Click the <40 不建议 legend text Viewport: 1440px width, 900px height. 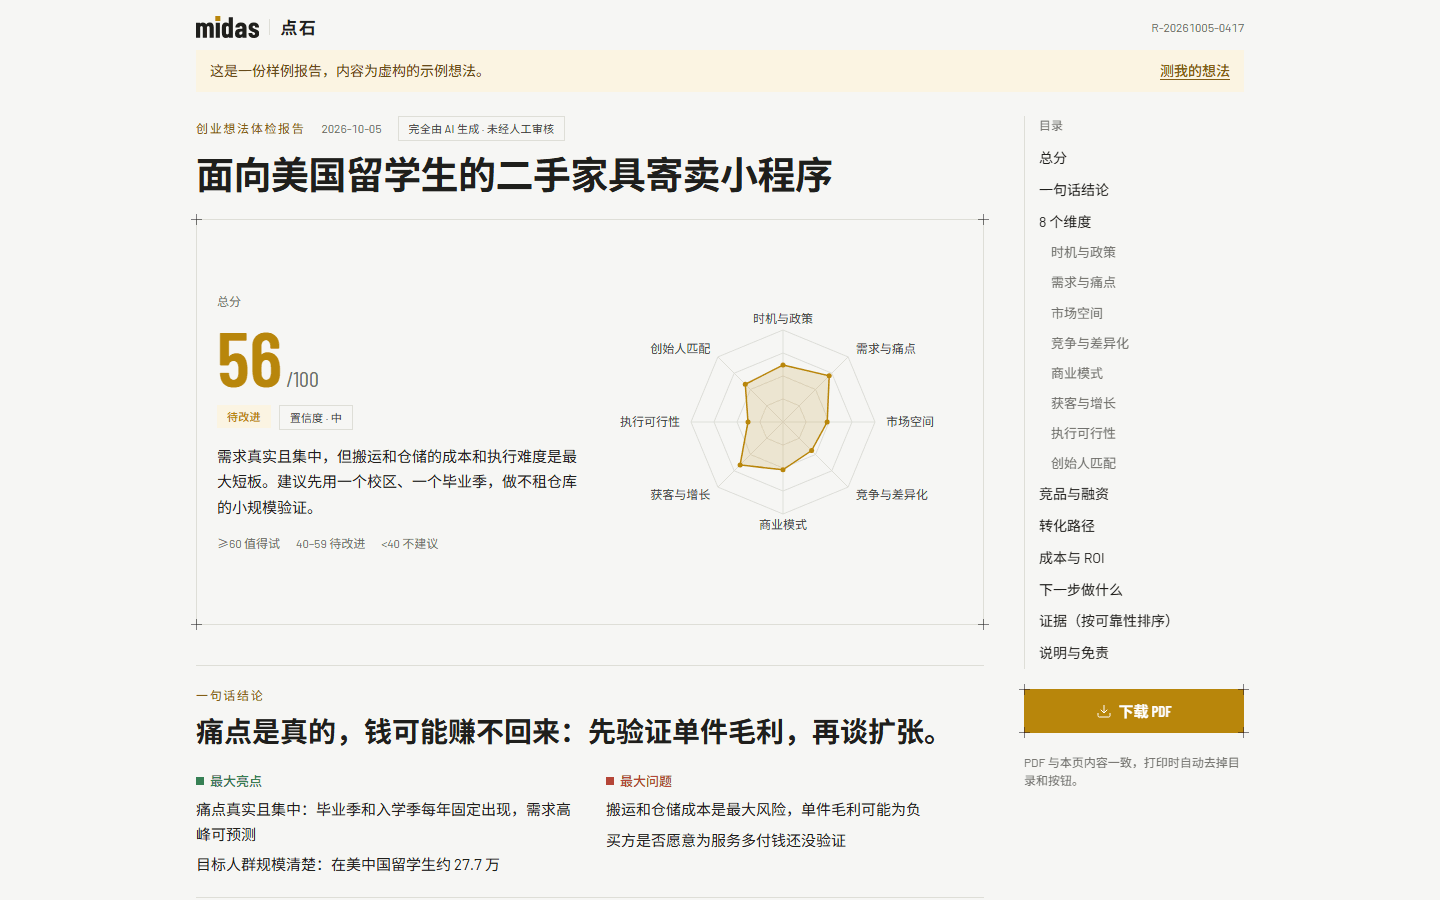[x=410, y=544]
